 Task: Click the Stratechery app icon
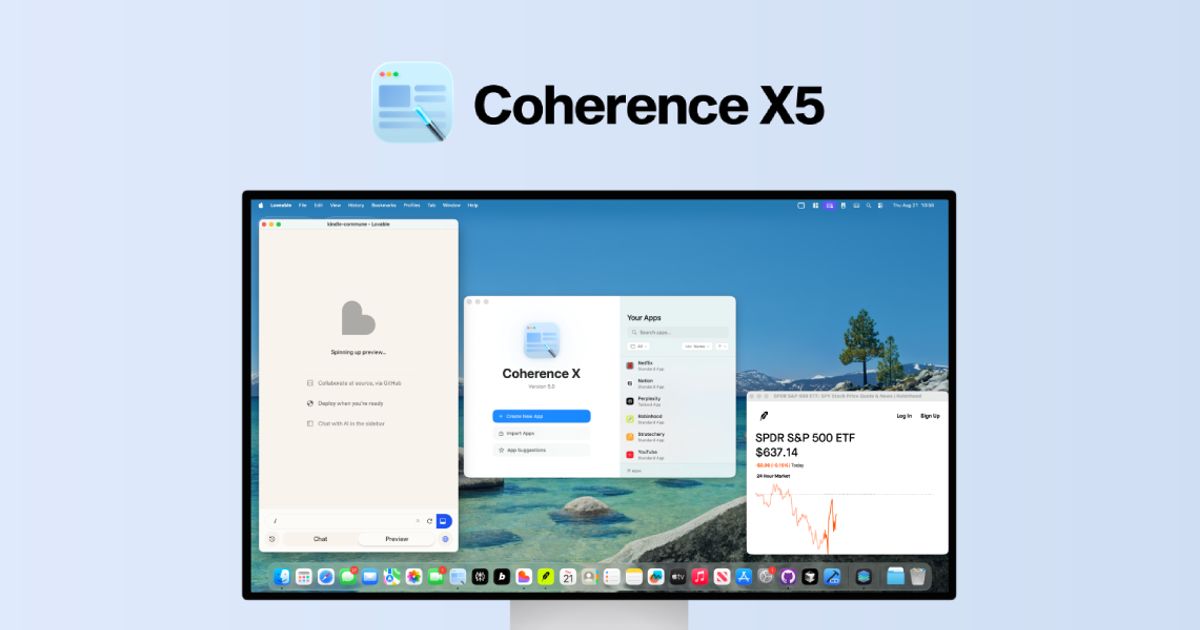point(630,436)
